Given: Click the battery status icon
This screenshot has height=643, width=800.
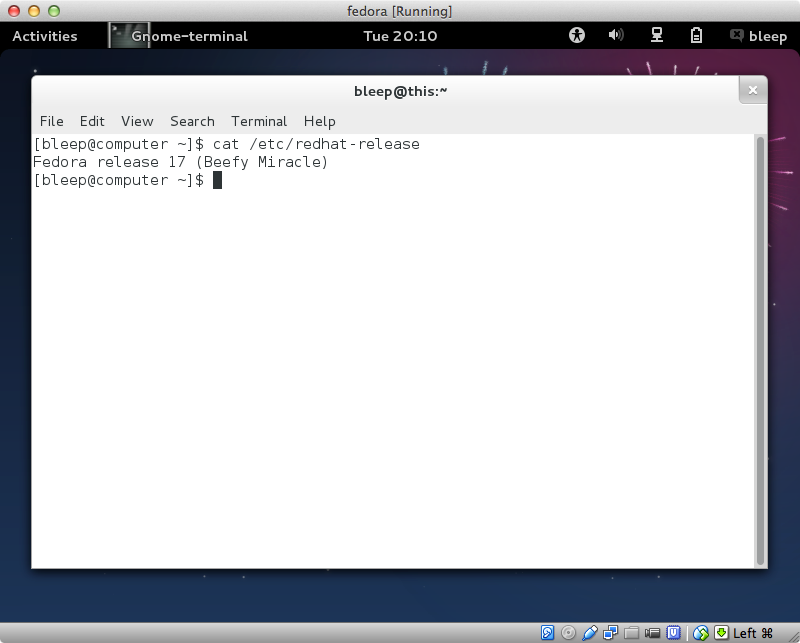Looking at the screenshot, I should point(697,35).
